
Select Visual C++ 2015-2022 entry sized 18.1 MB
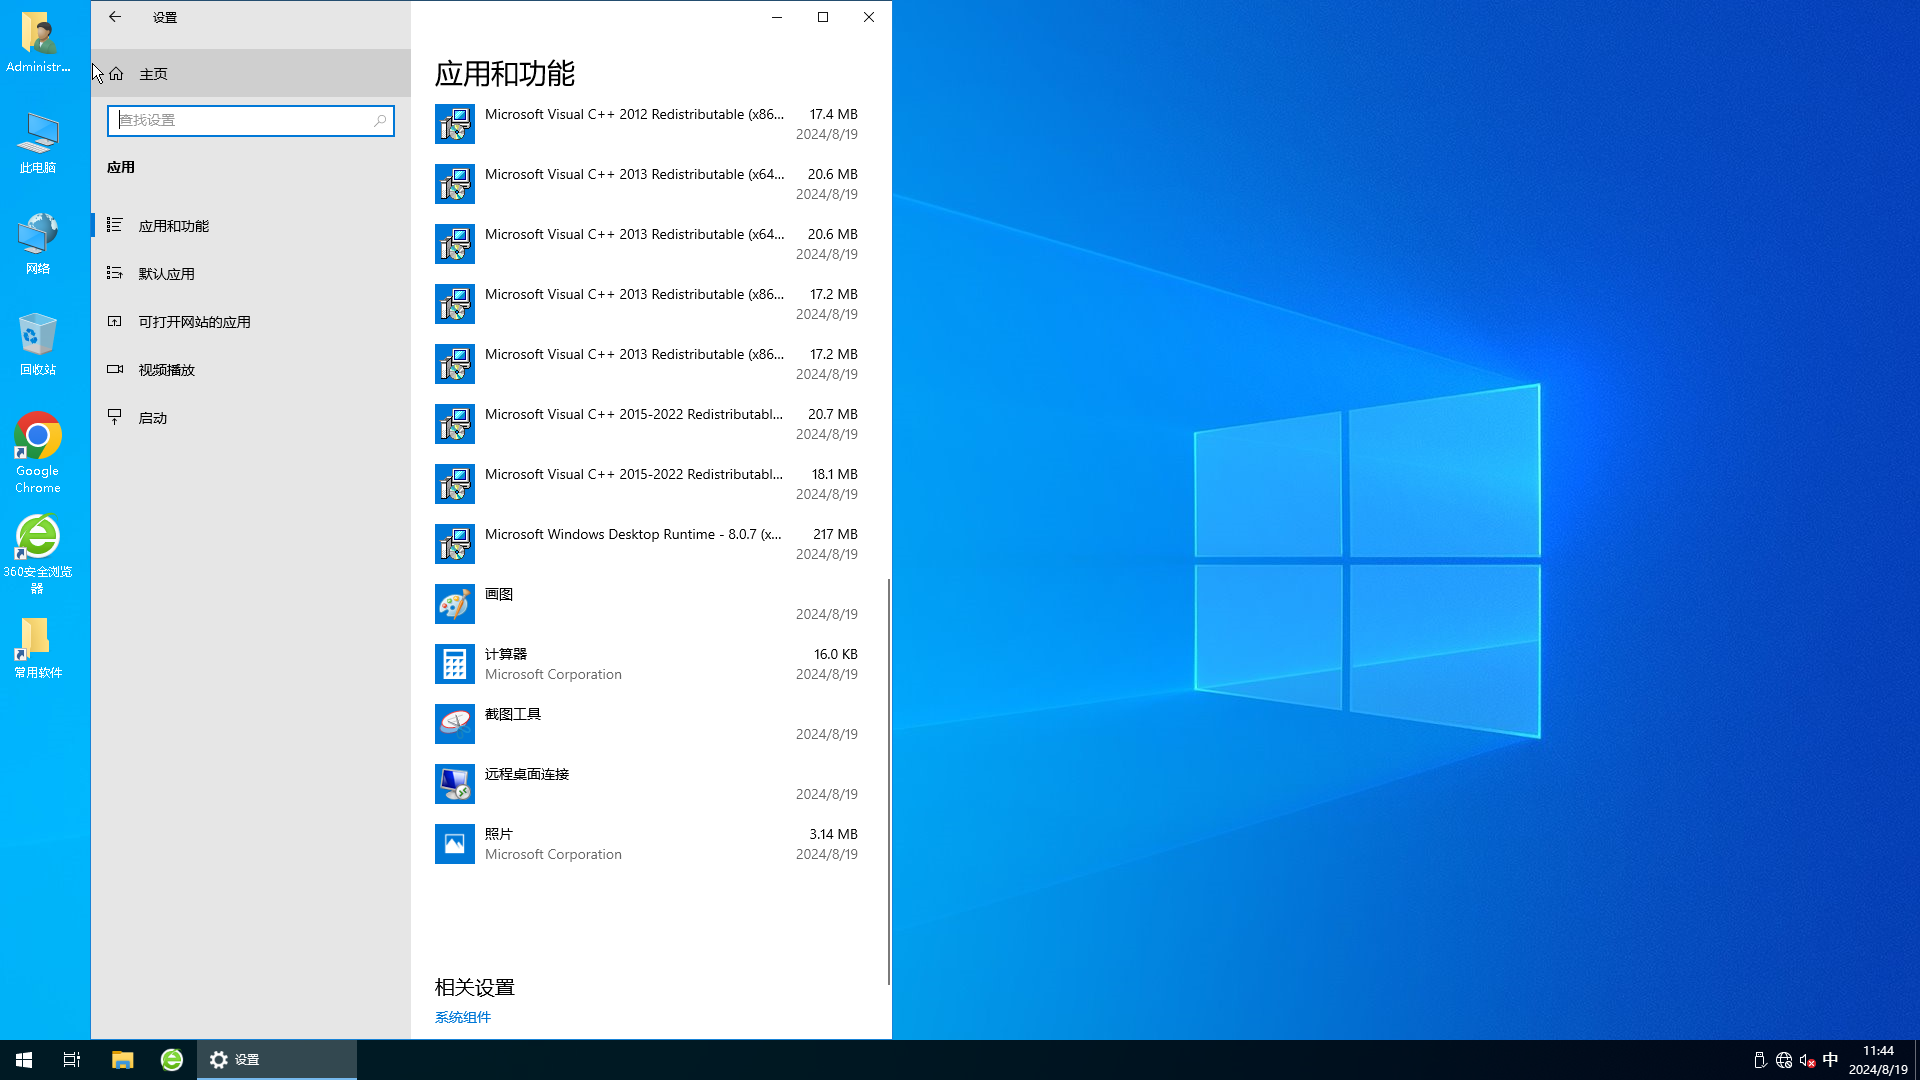647,484
